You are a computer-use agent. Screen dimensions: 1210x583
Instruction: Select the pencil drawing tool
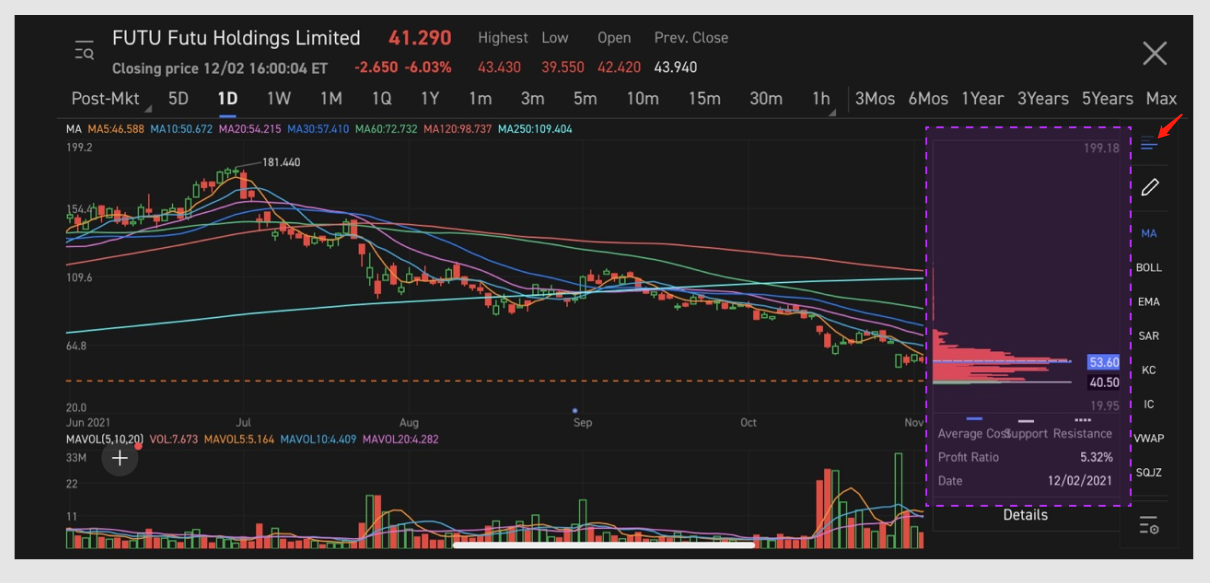point(1150,187)
